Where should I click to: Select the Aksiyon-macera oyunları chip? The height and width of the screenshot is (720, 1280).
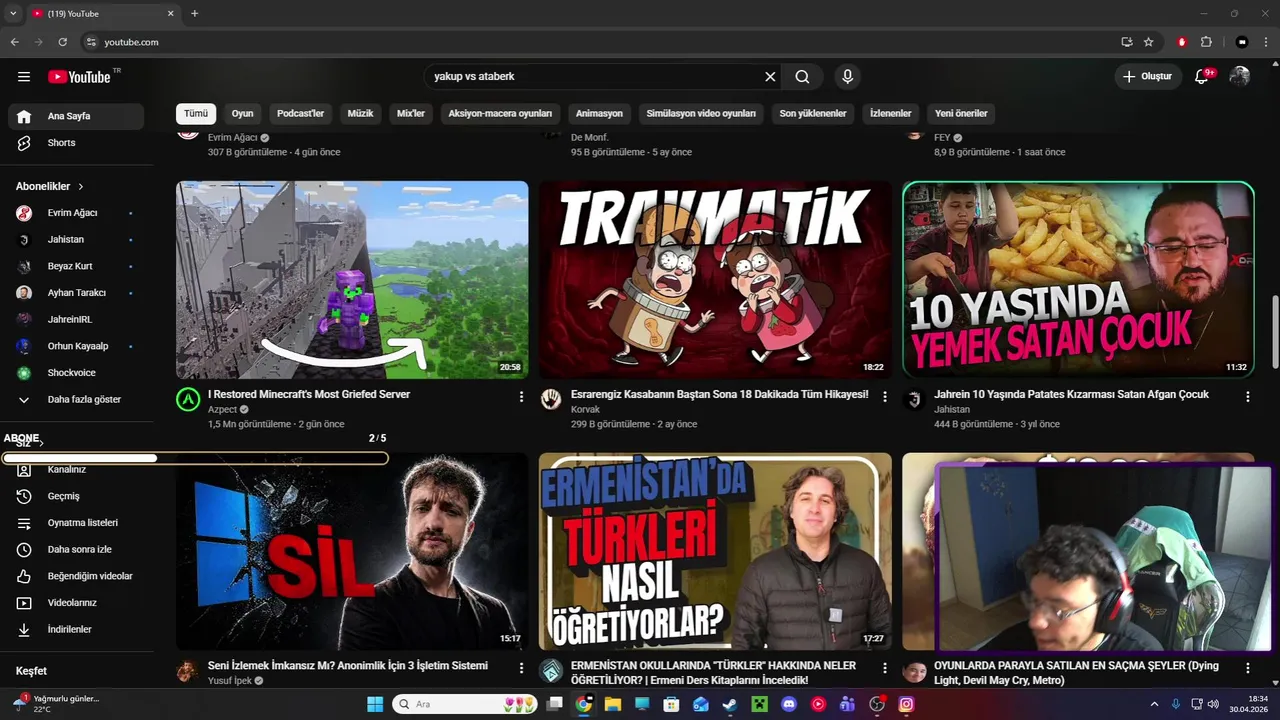click(500, 113)
